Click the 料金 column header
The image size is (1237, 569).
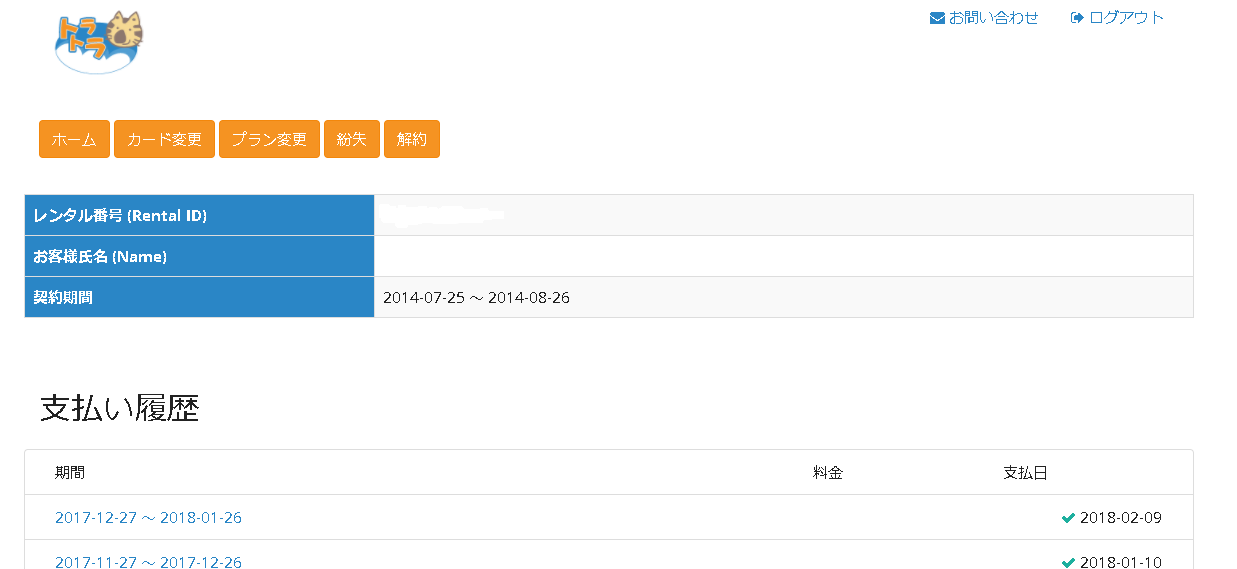pyautogui.click(x=828, y=473)
